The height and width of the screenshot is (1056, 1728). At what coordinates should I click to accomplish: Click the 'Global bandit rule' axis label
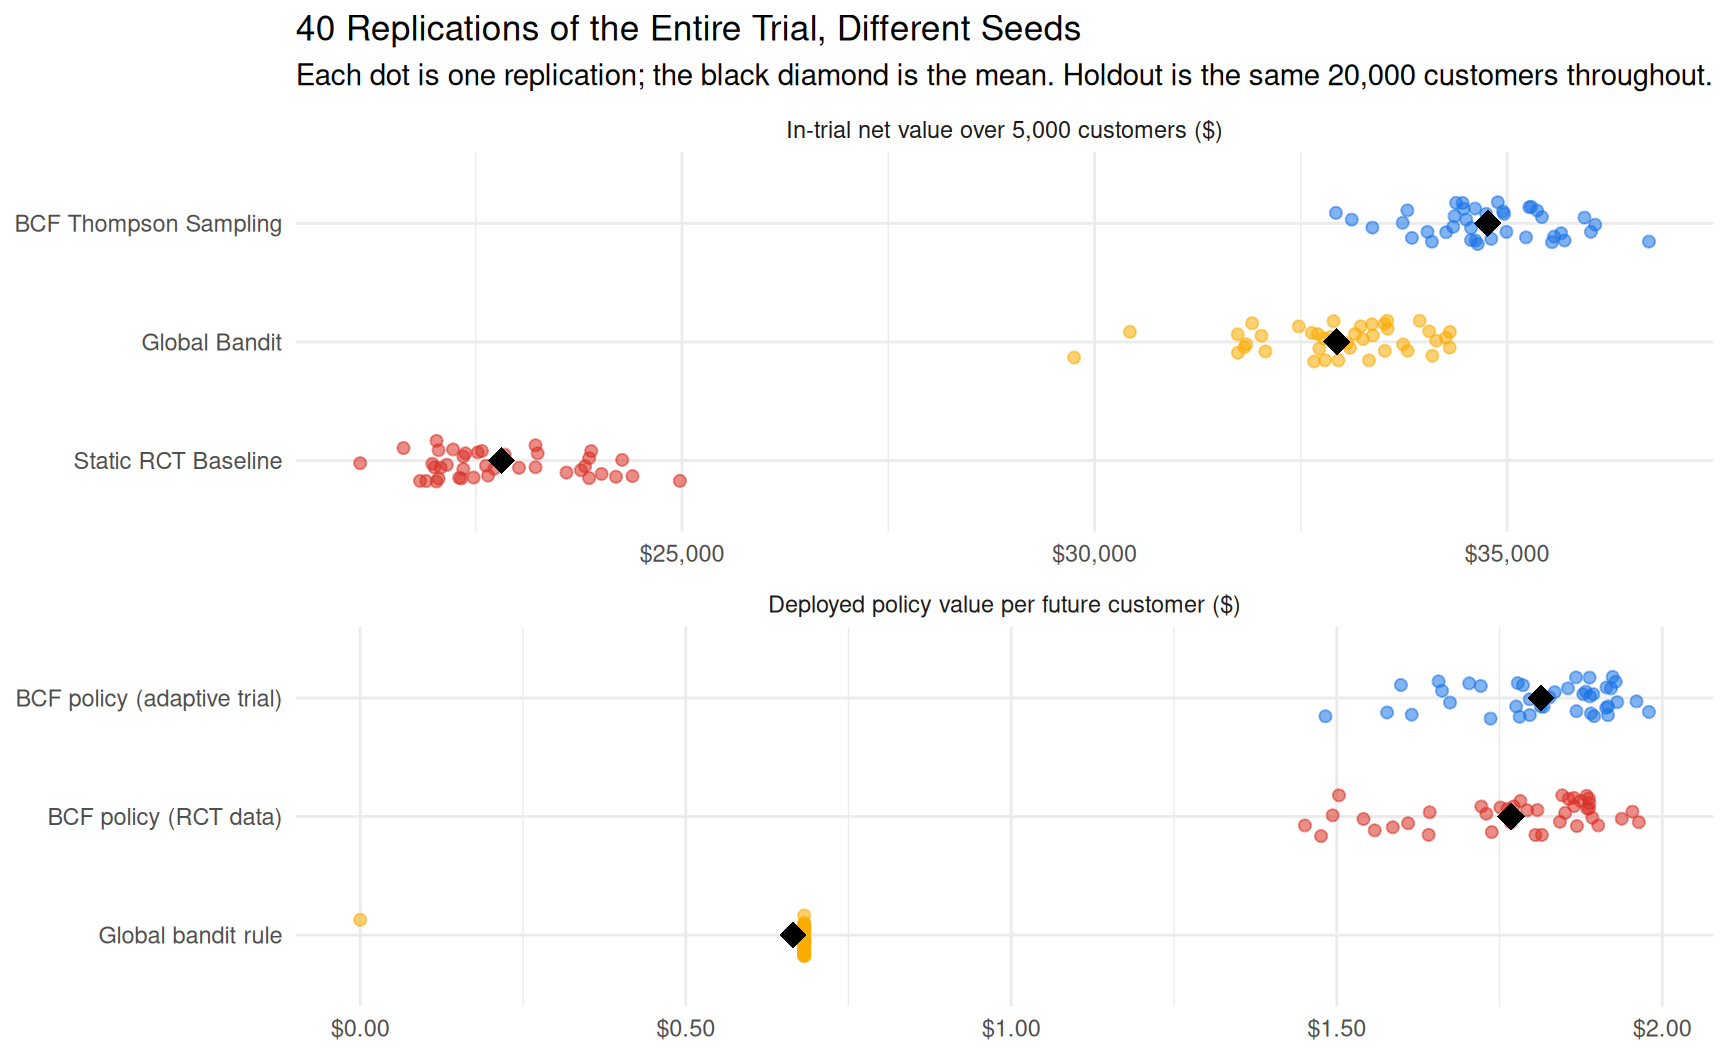point(190,936)
